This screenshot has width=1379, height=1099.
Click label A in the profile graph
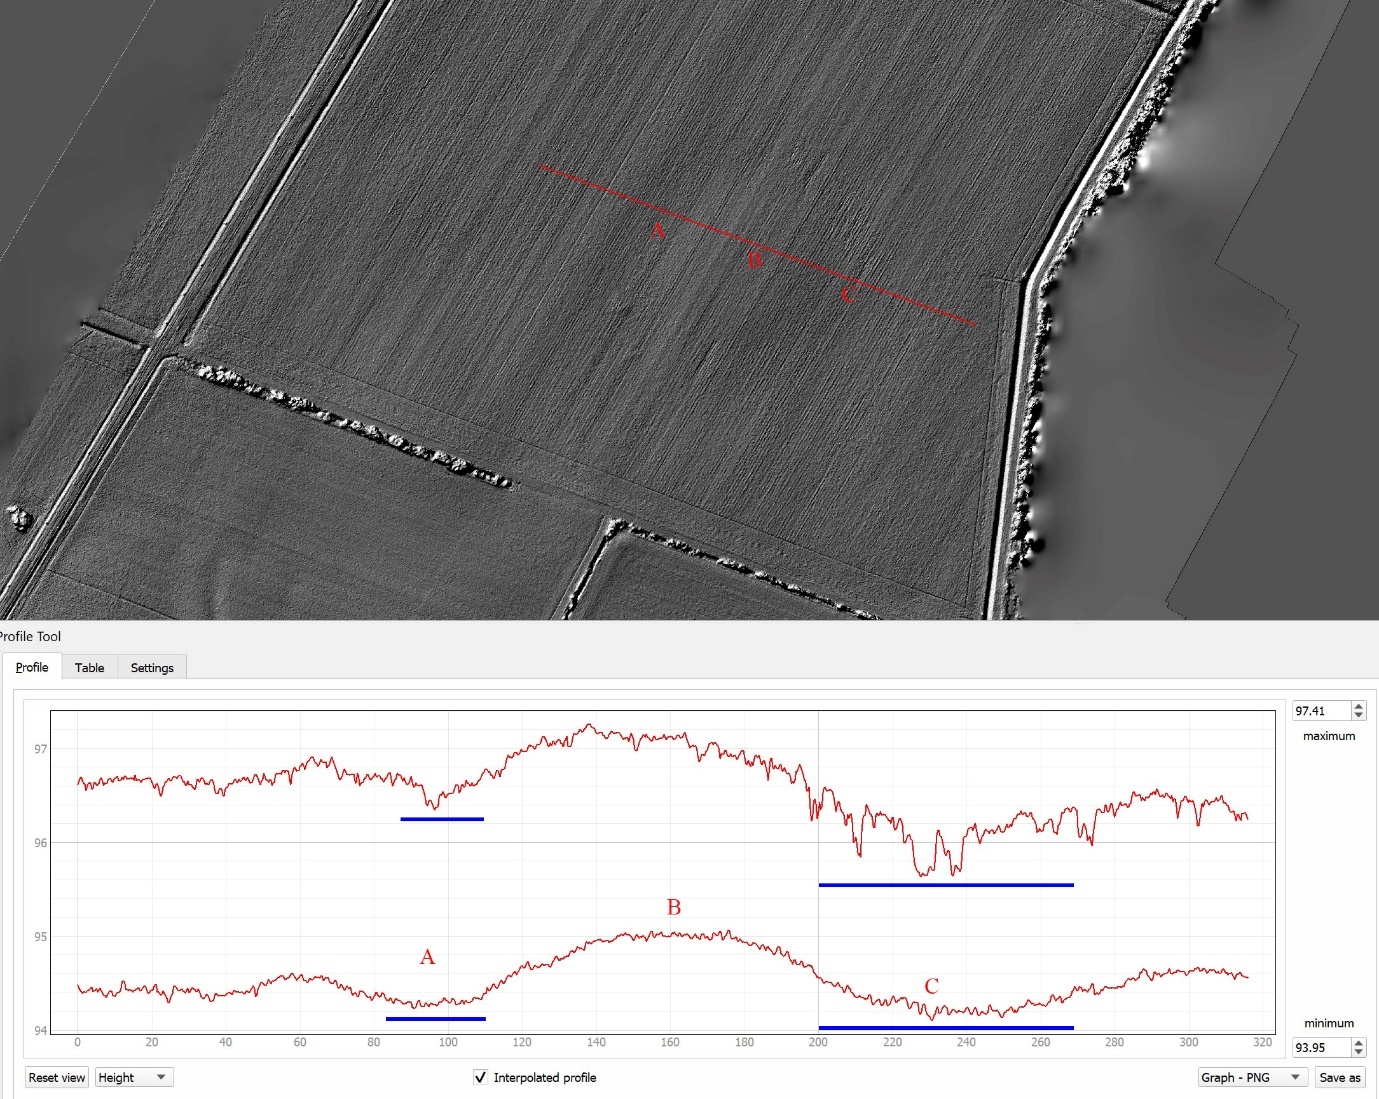pyautogui.click(x=427, y=957)
